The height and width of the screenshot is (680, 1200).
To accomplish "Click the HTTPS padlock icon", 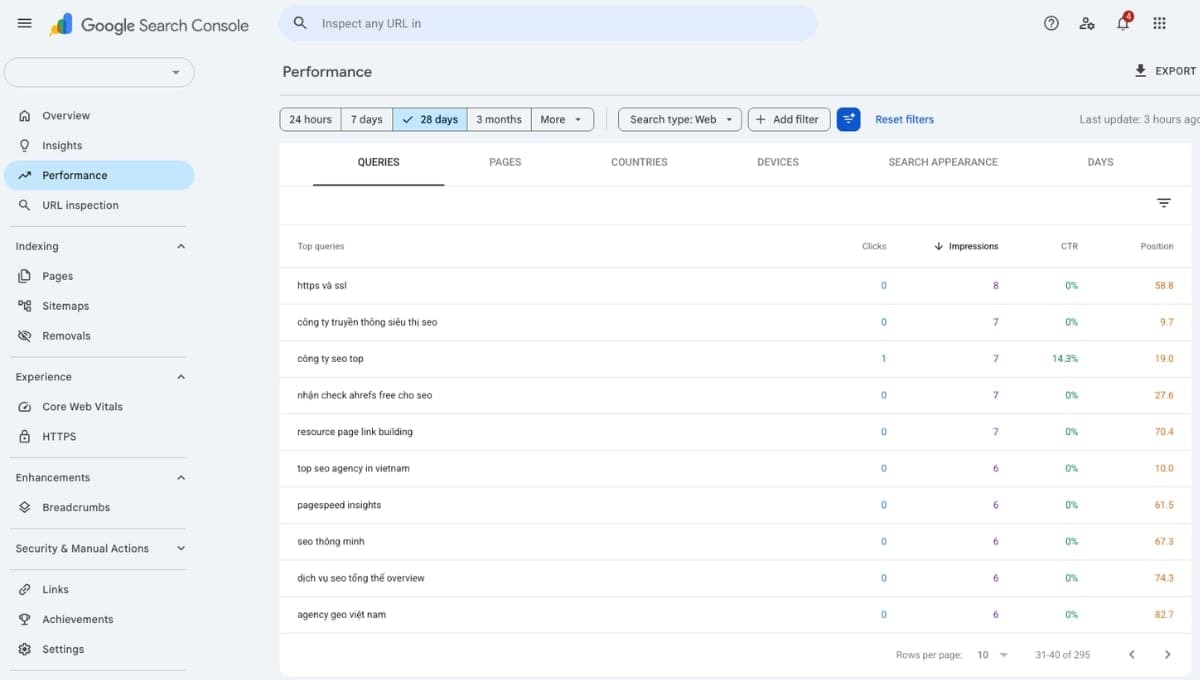I will [x=25, y=437].
